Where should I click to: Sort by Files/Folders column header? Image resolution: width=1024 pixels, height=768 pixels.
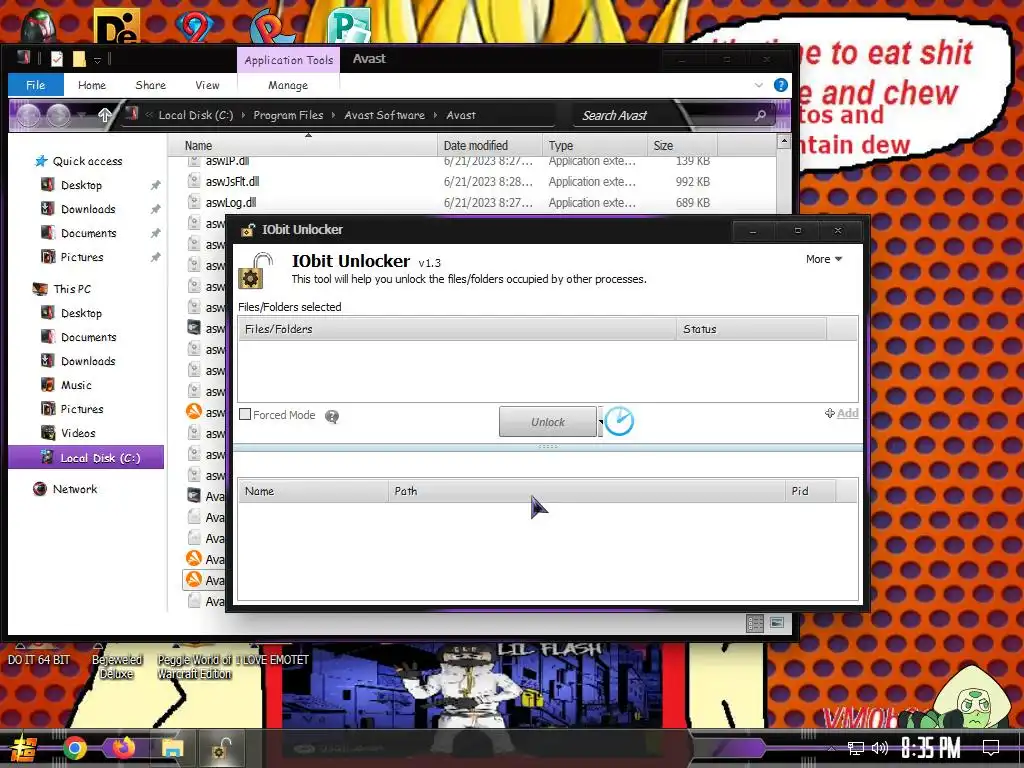pyautogui.click(x=456, y=329)
